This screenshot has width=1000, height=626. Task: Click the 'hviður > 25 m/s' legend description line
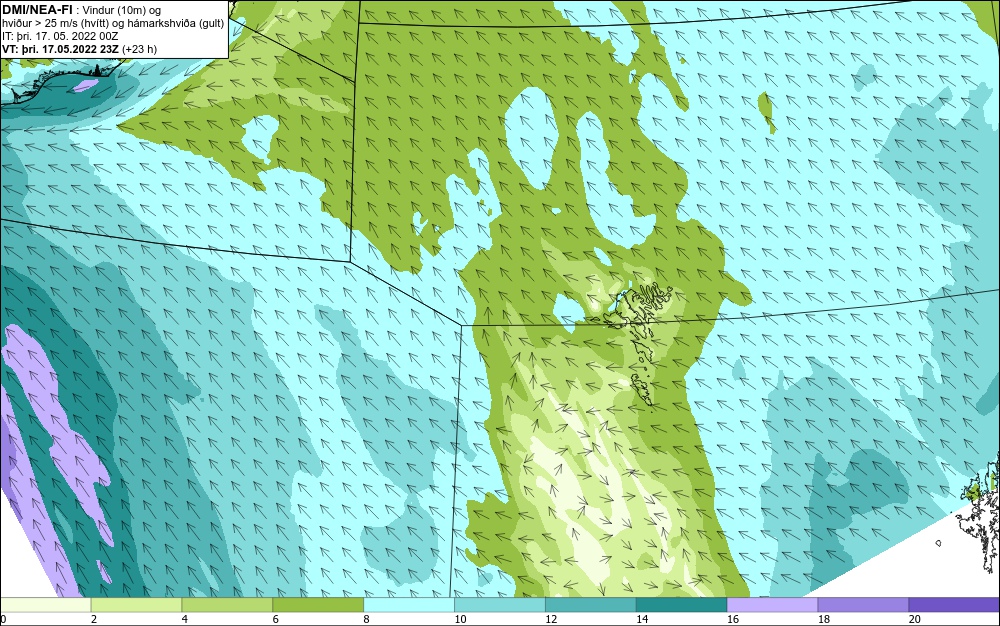click(113, 24)
